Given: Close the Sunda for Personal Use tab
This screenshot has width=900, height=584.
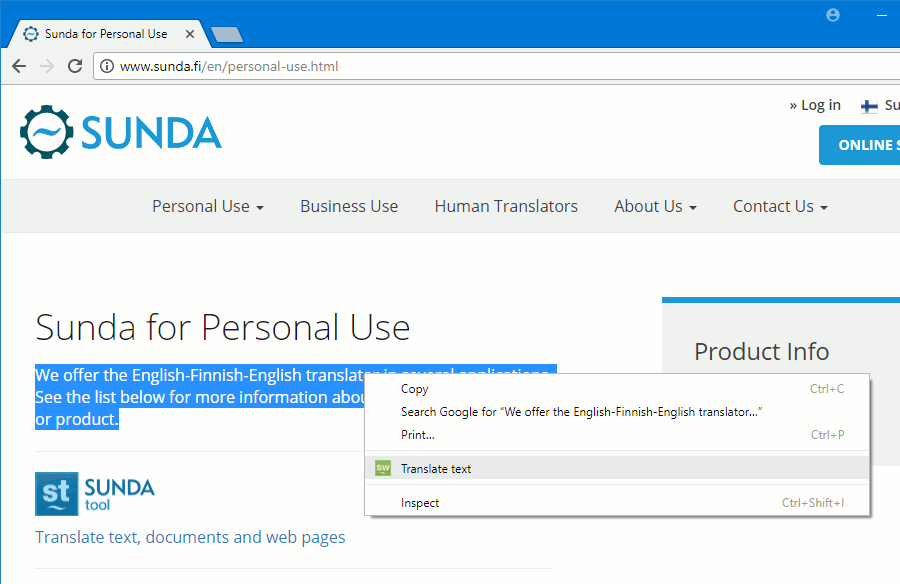Looking at the screenshot, I should (x=190, y=34).
